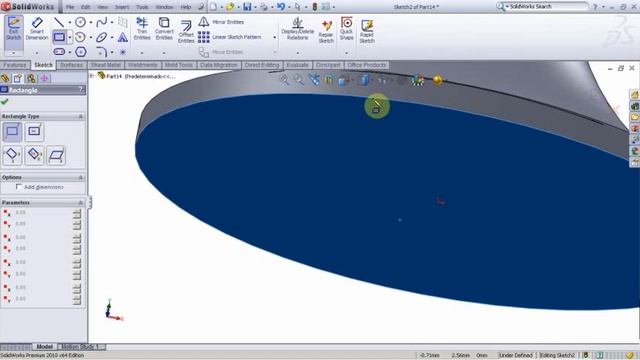640x360 pixels.
Task: Click the New document icon
Action: (213, 7)
